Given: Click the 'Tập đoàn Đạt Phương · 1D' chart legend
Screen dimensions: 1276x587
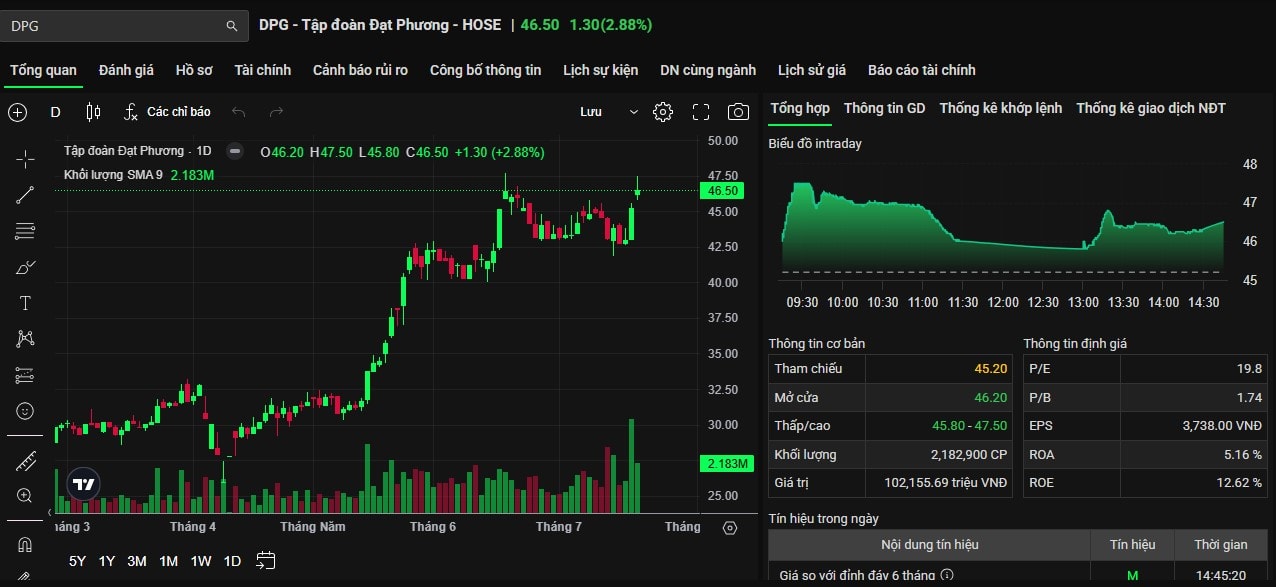Looking at the screenshot, I should point(137,151).
